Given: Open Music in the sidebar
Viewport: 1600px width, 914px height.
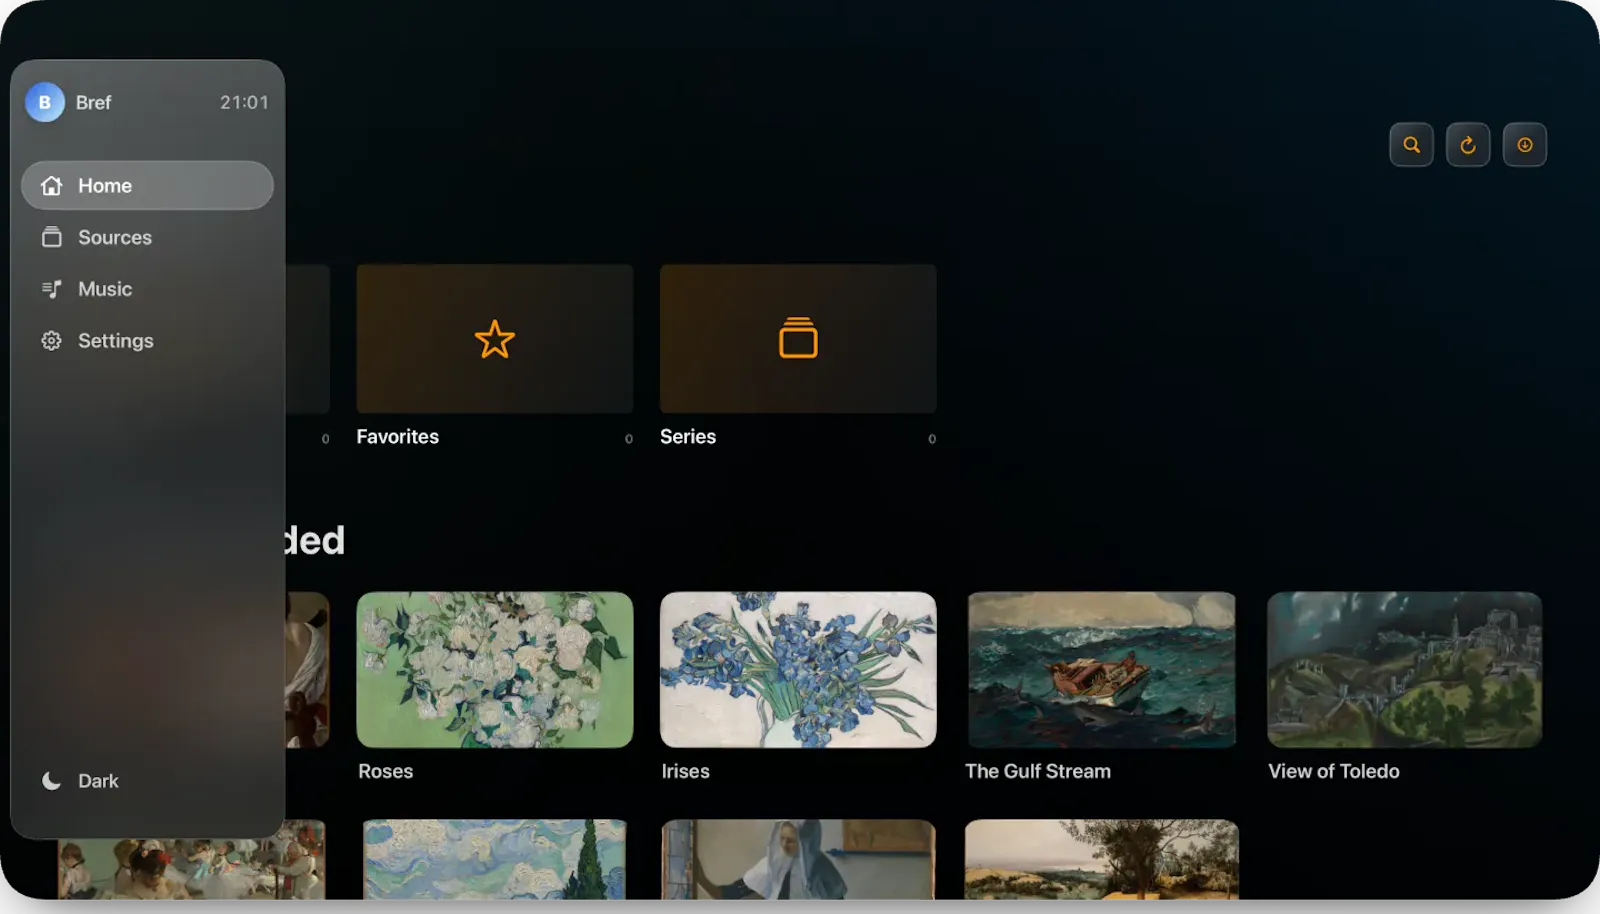Looking at the screenshot, I should click(x=147, y=289).
